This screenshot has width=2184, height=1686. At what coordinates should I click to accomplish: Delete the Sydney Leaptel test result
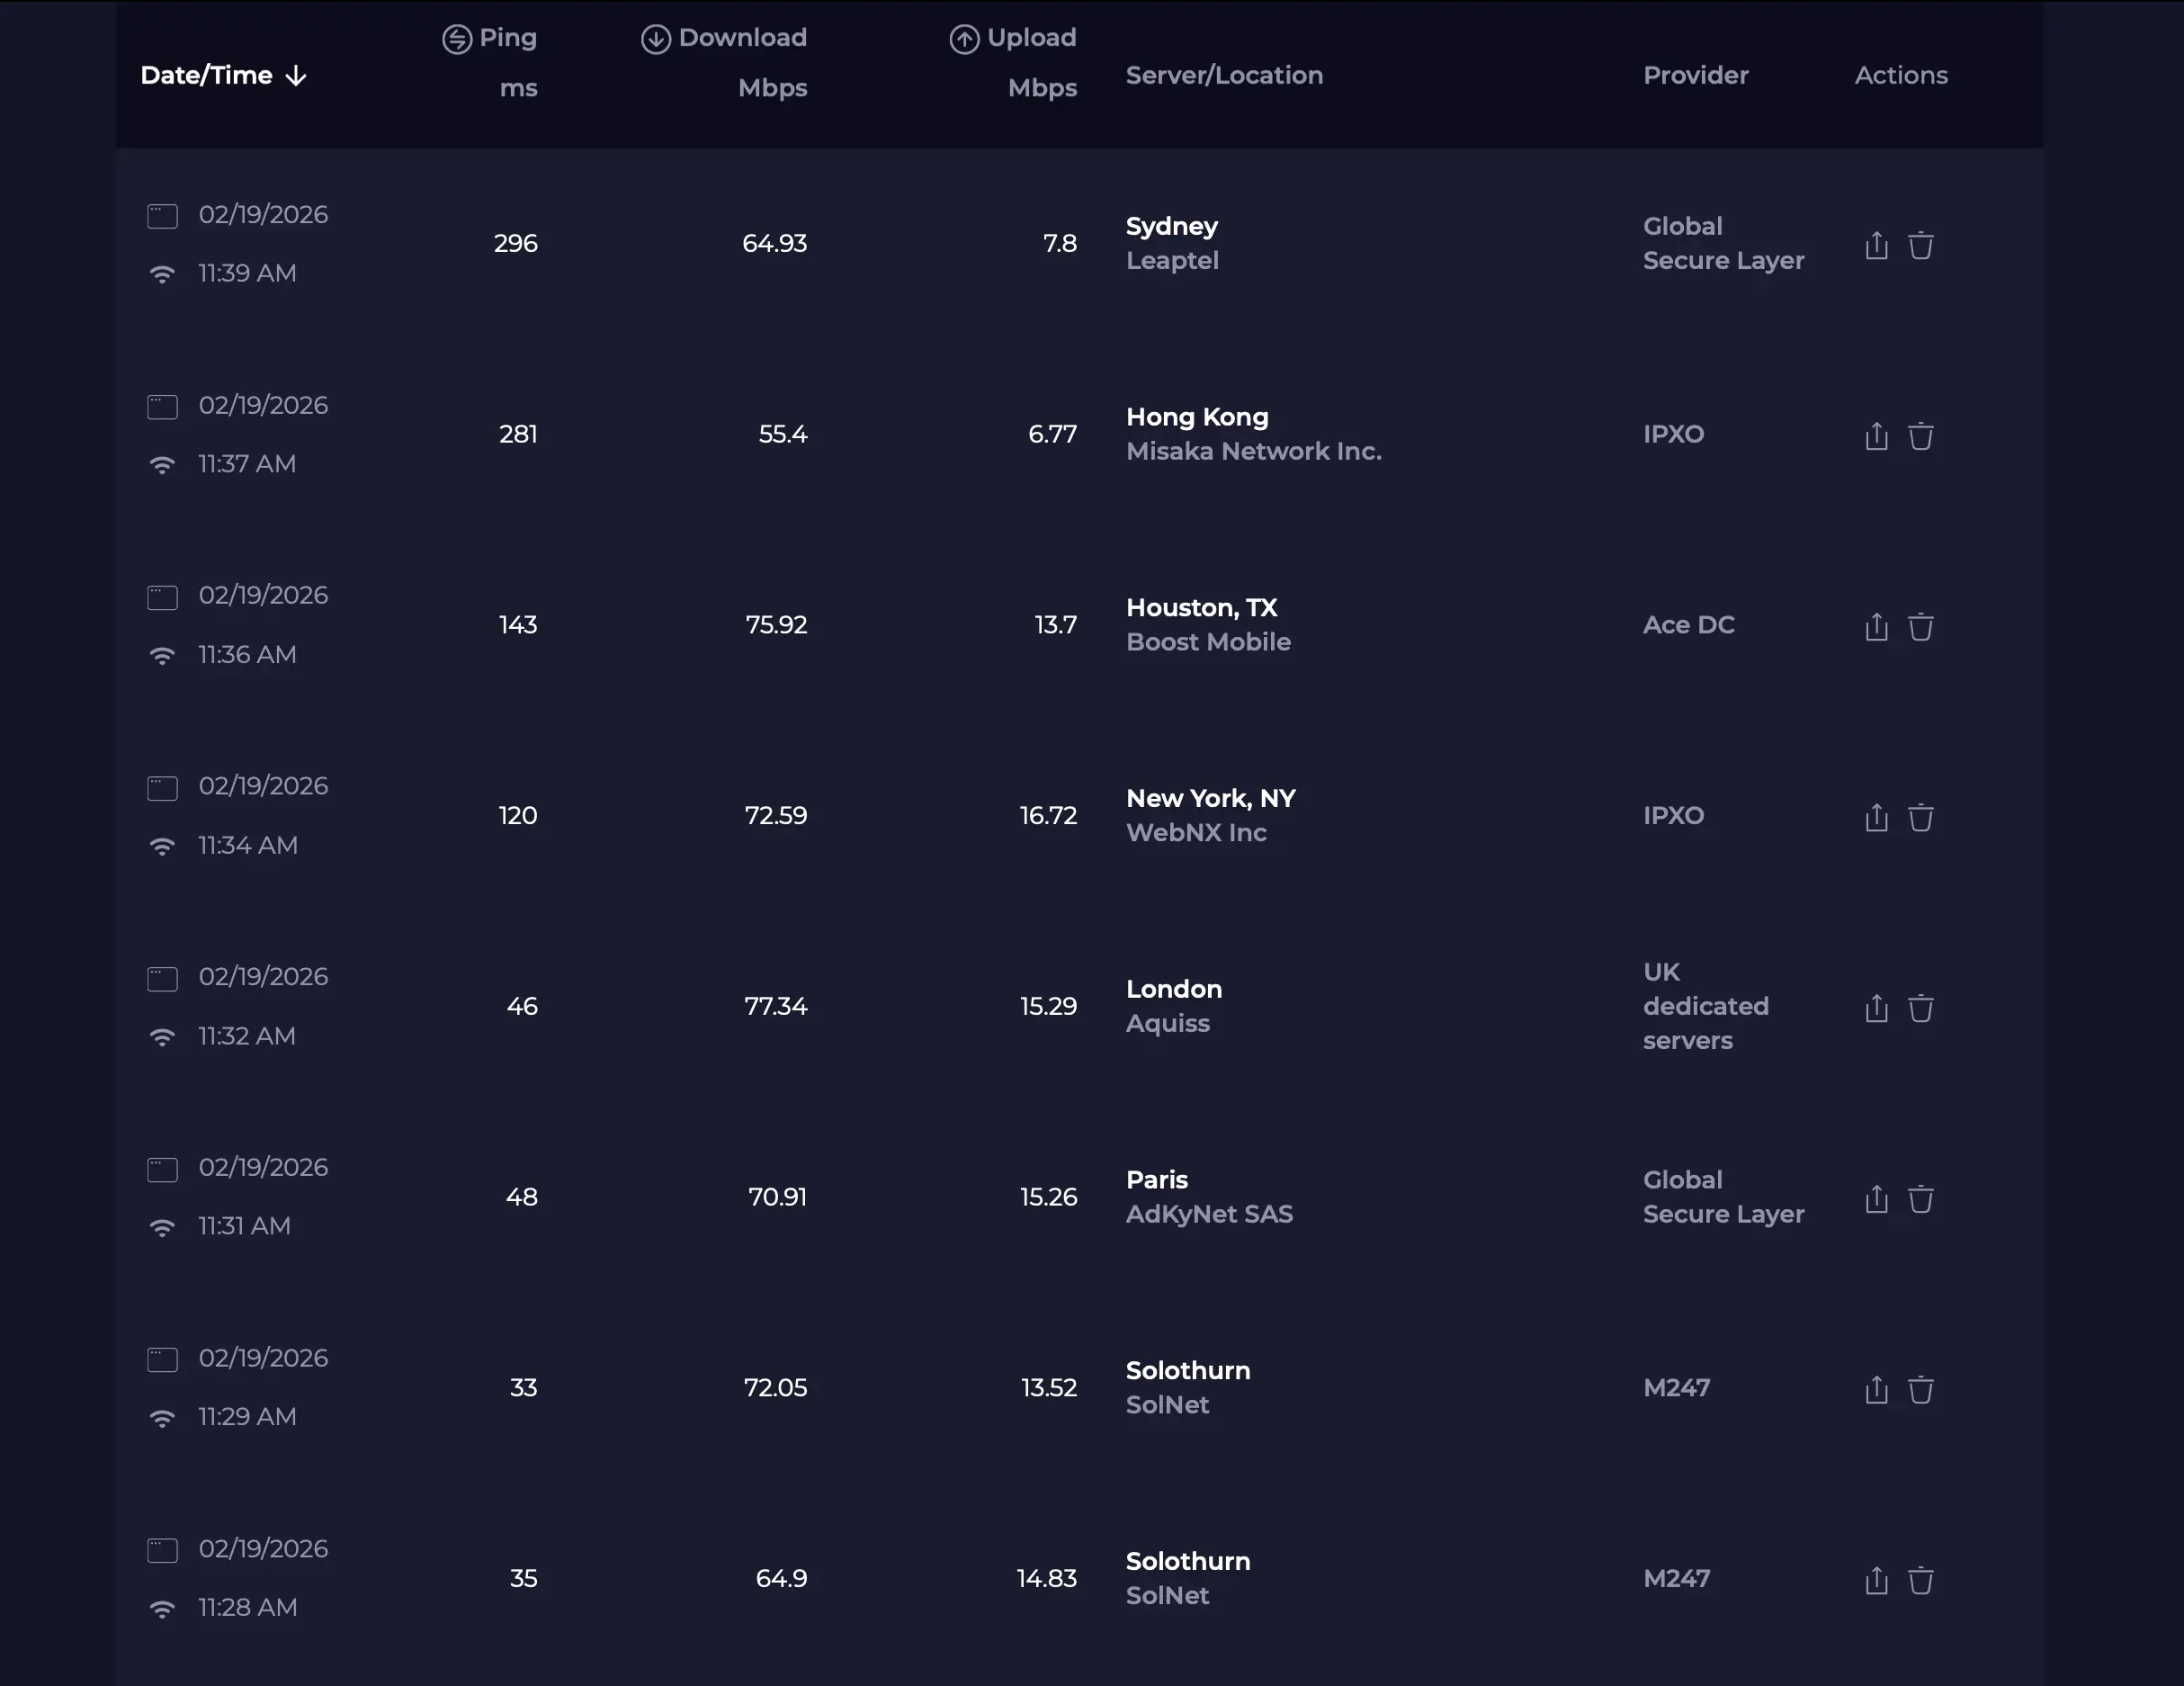coord(1920,245)
